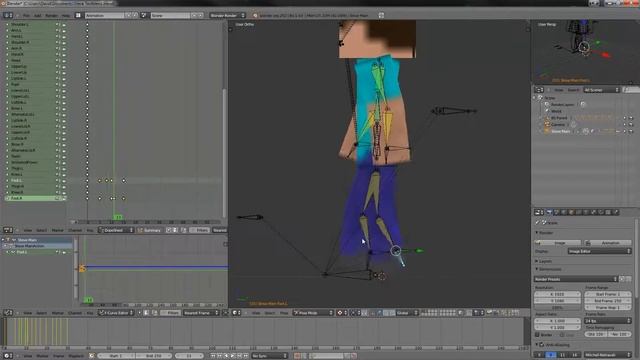Toggle lock on Shoulder.L channel
640x360 pixels.
pos(64,24)
